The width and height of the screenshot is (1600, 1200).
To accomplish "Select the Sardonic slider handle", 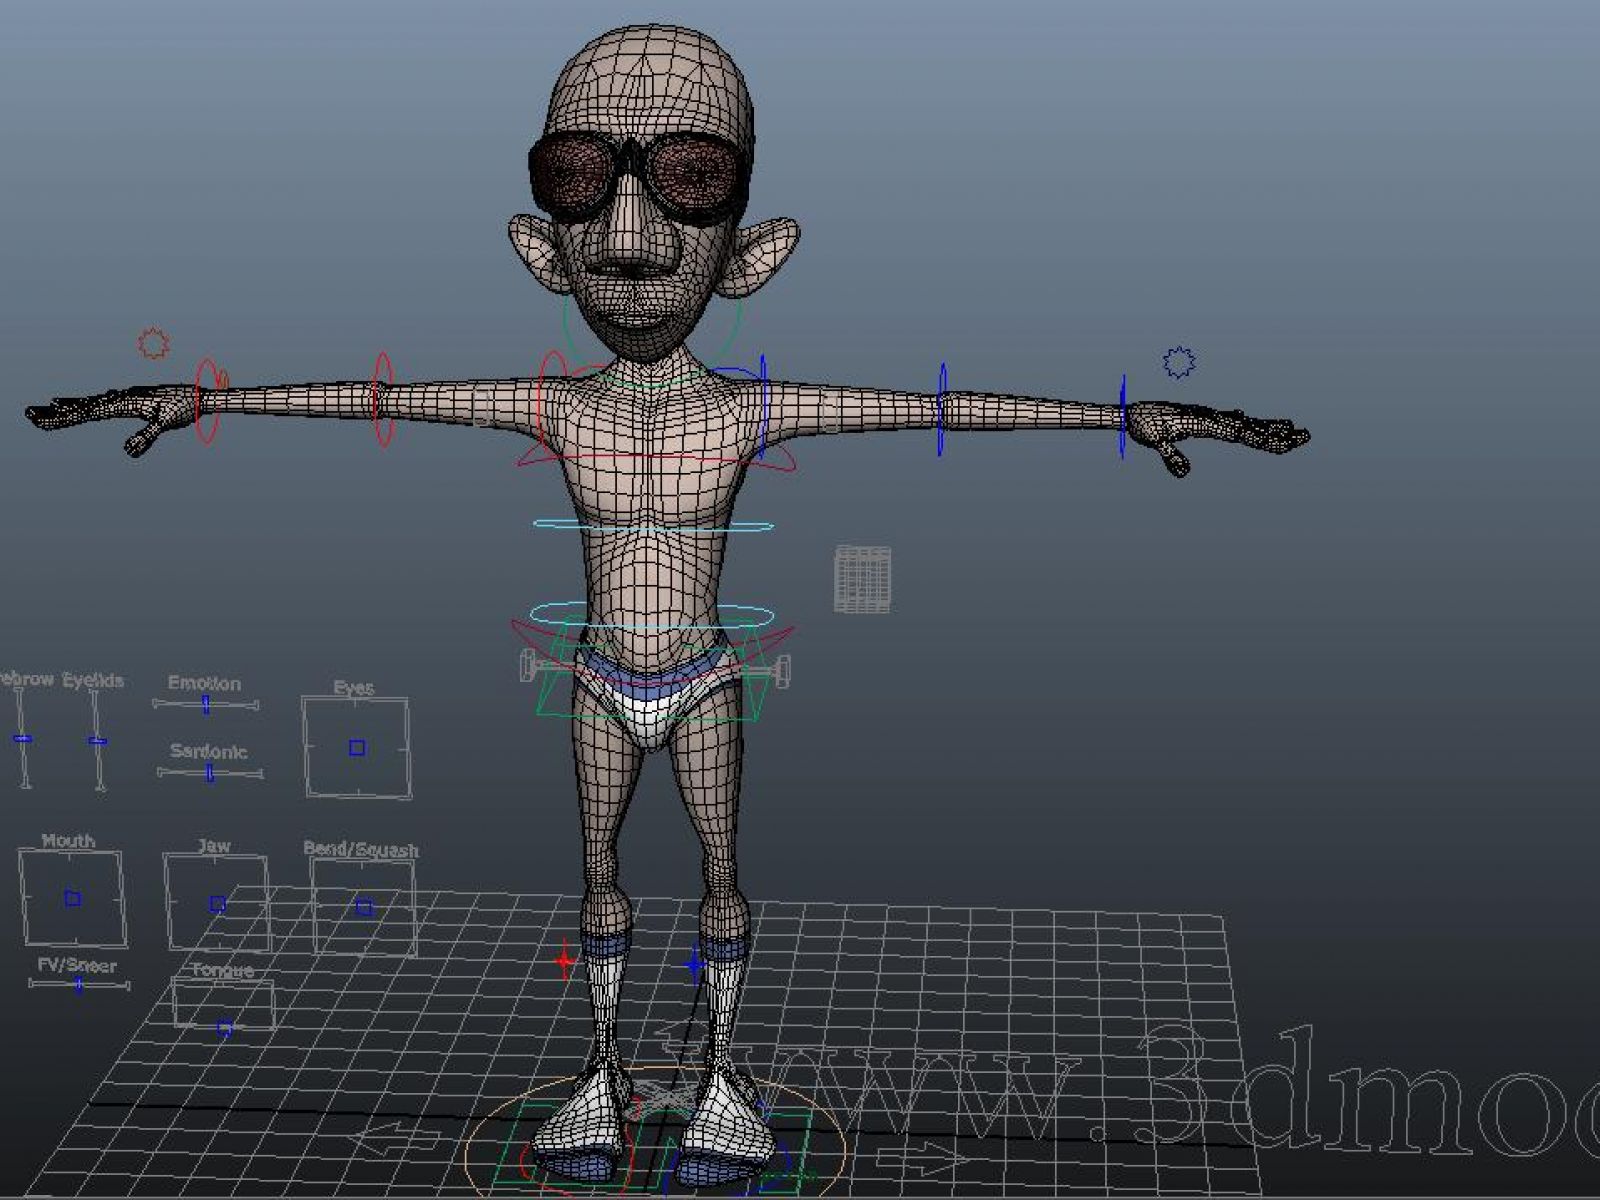I will [x=209, y=772].
